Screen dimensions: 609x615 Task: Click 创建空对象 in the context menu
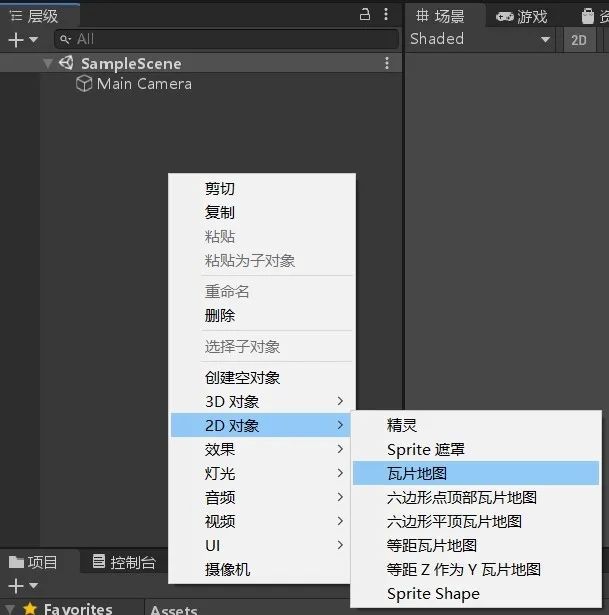point(242,378)
